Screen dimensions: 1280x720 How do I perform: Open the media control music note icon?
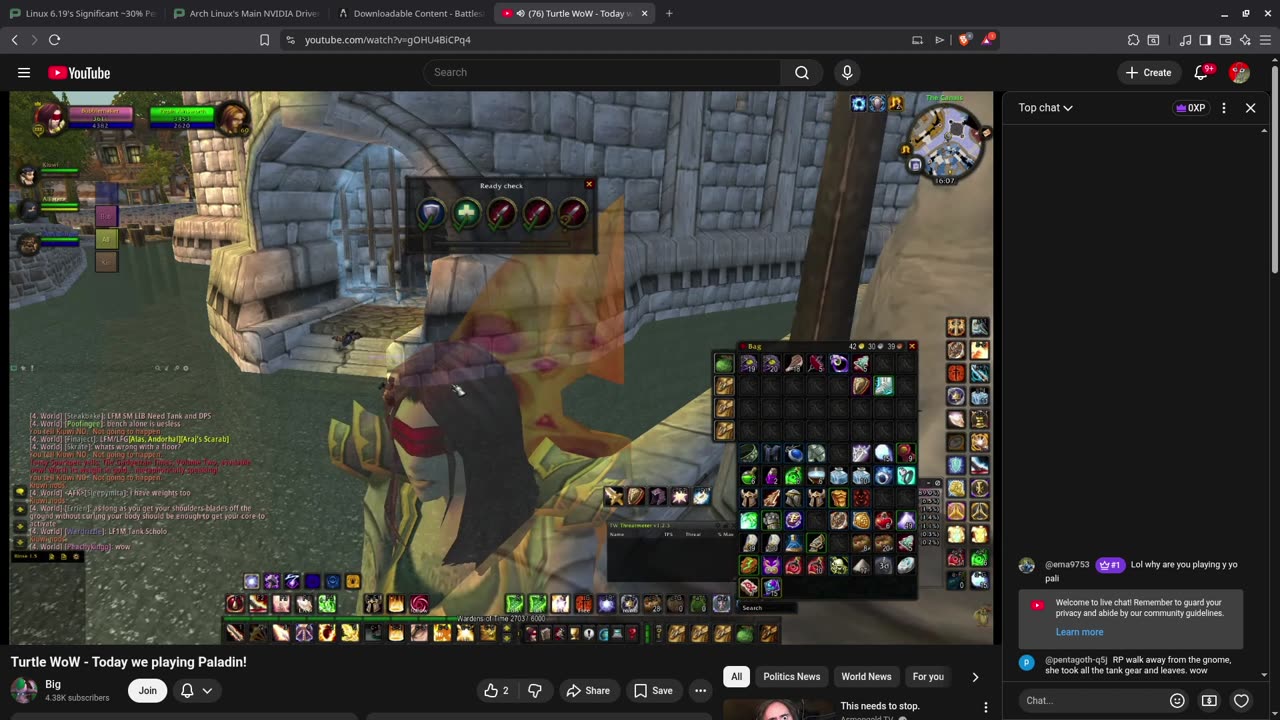coord(1185,40)
